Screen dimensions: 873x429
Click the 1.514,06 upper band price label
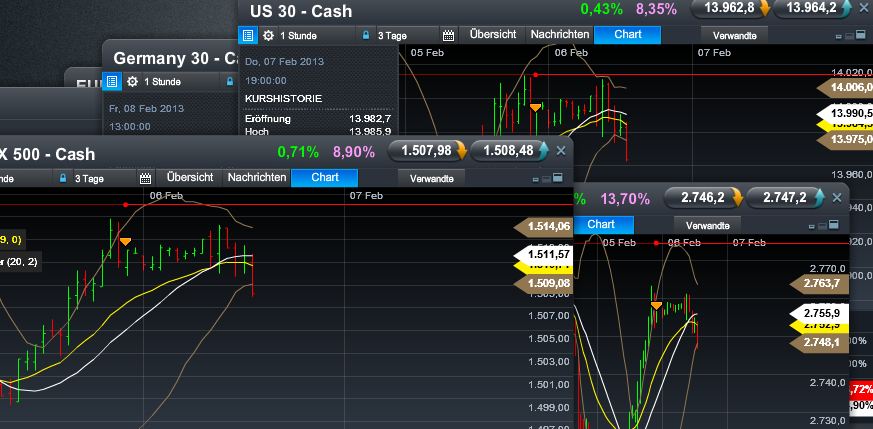543,226
